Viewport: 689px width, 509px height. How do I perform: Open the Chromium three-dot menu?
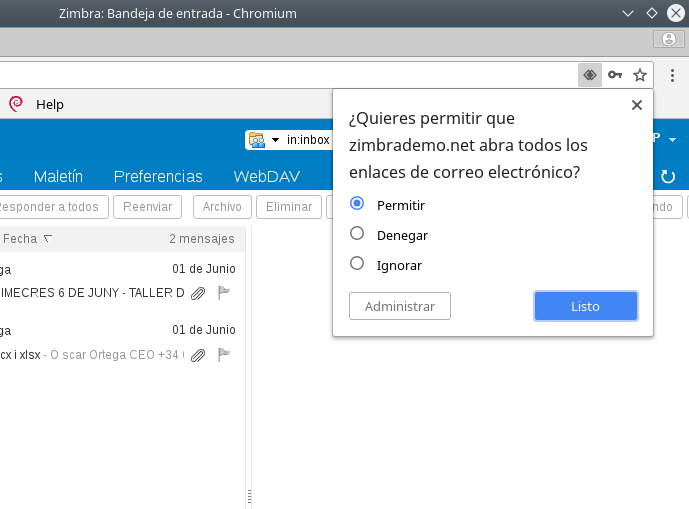pos(672,75)
